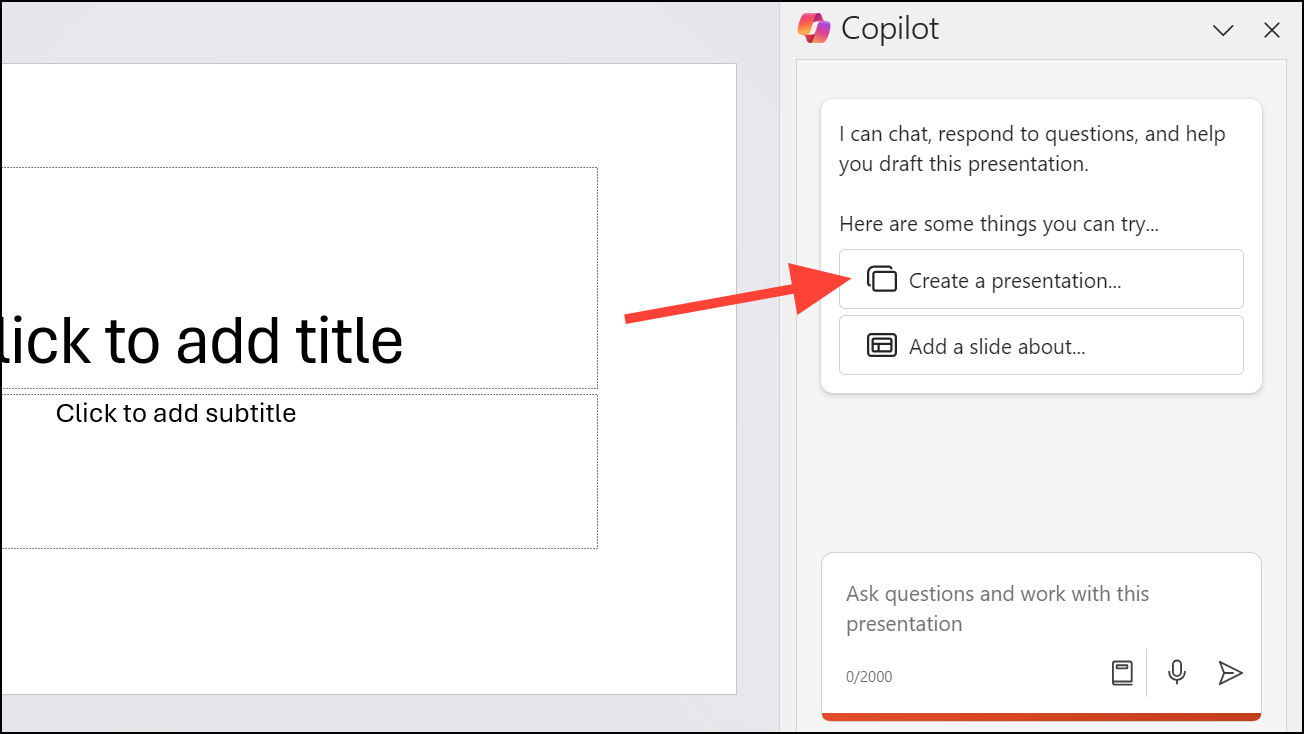Click the '0/2000' character counter
This screenshot has width=1304, height=734.
point(869,677)
